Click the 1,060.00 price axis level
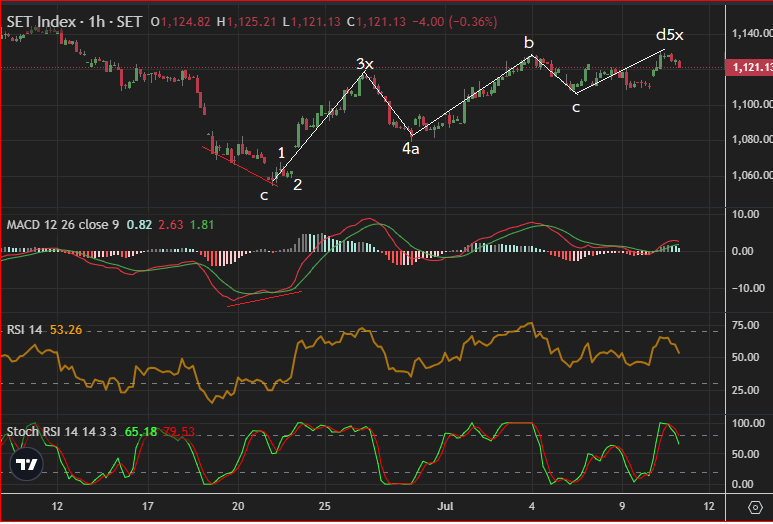773x524 pixels. 752,175
